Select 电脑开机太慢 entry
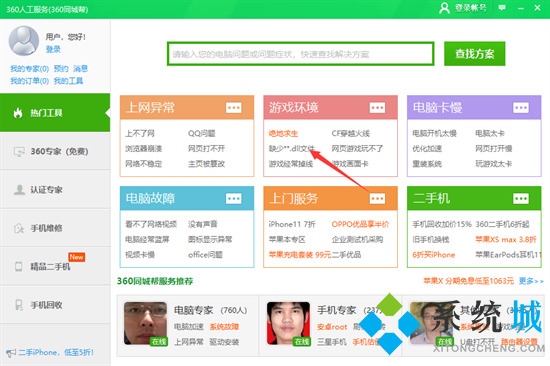Image resolution: width=550 pixels, height=366 pixels. [435, 133]
